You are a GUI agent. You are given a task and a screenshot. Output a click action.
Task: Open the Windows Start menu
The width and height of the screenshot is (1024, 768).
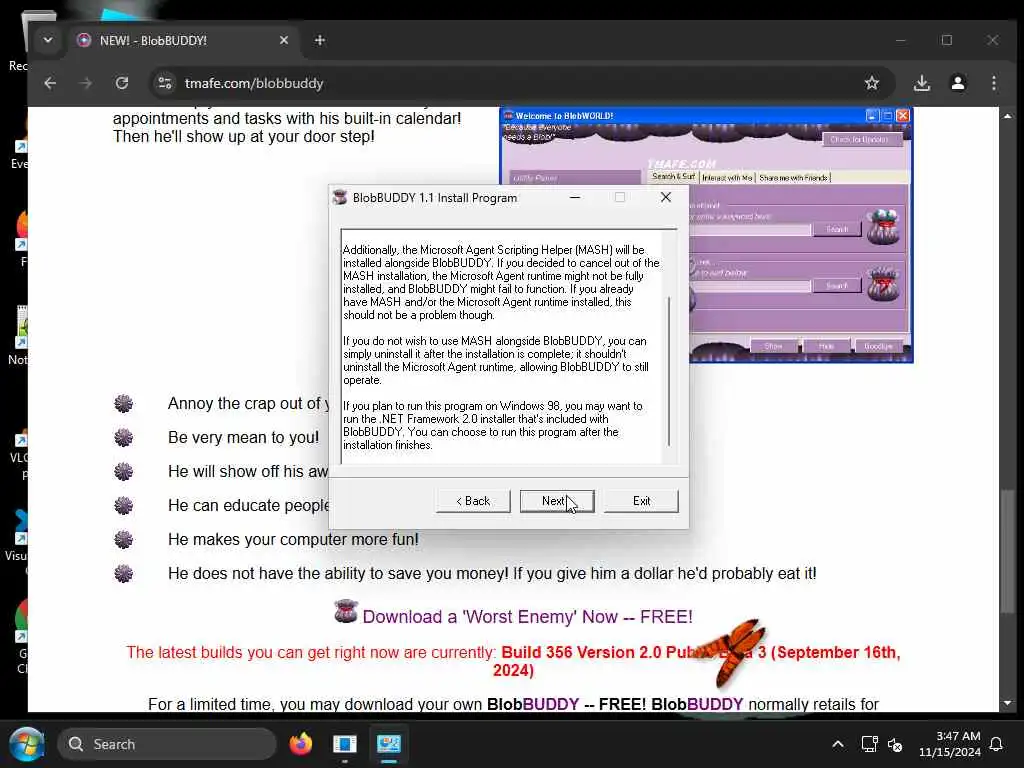27,744
